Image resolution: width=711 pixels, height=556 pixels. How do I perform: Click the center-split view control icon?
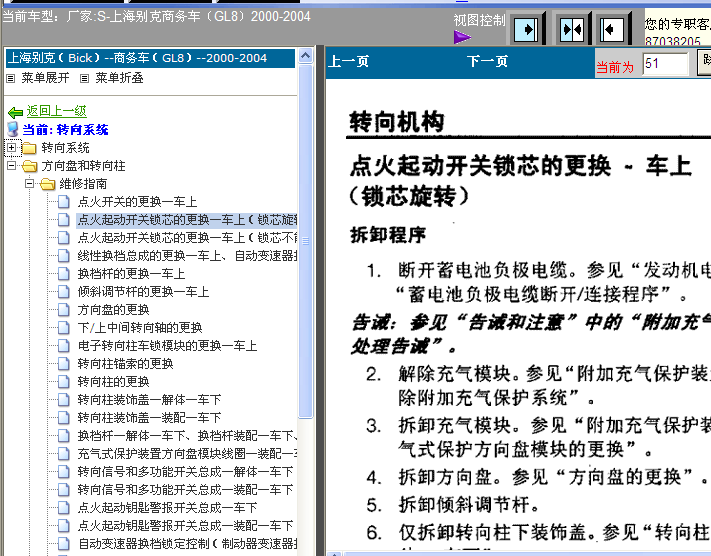tap(572, 29)
